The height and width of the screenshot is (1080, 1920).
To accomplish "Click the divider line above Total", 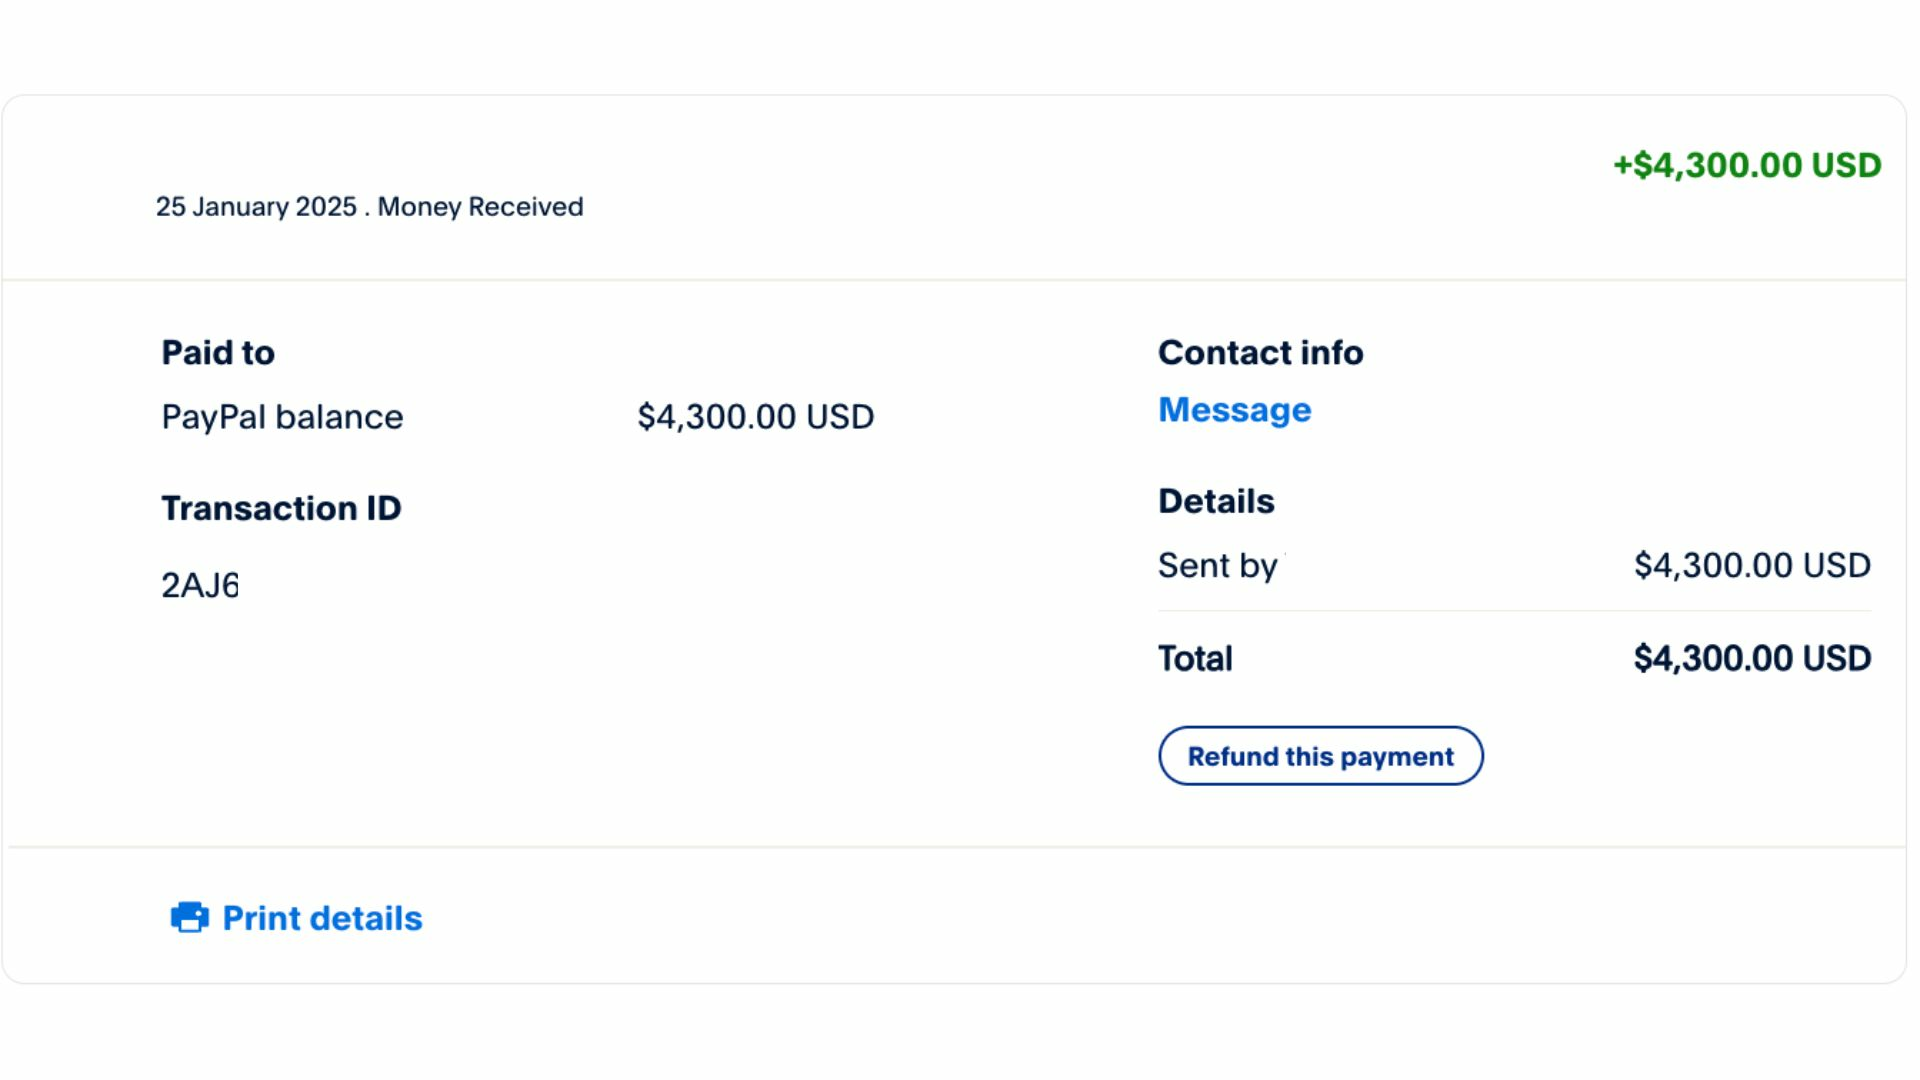I will click(x=1514, y=611).
